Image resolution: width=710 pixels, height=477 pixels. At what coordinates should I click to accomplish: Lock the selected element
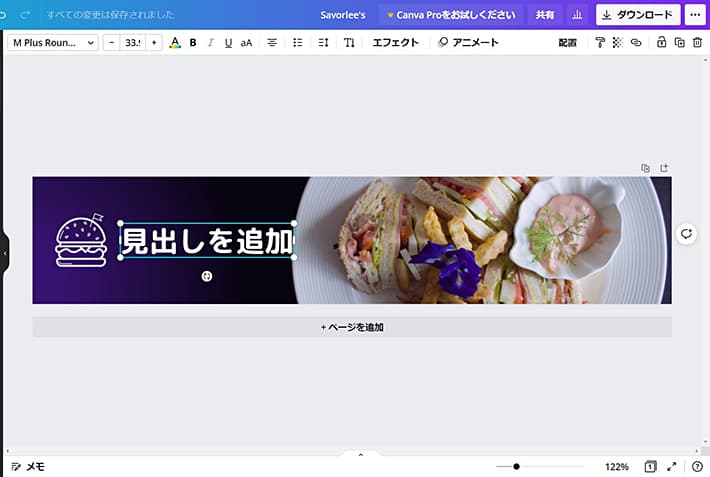click(662, 43)
